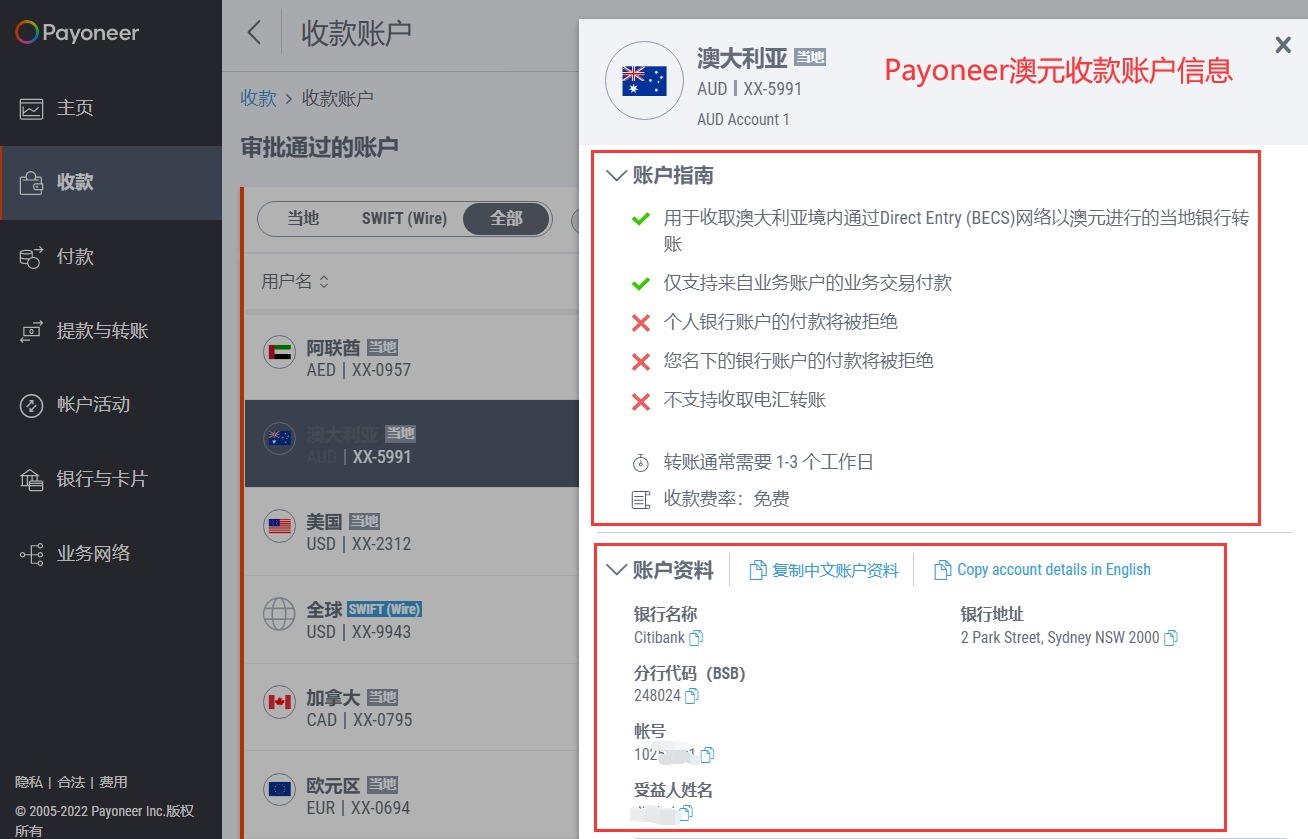This screenshot has width=1308, height=839.
Task: Select the 阿联酋 AED account row
Action: click(412, 356)
